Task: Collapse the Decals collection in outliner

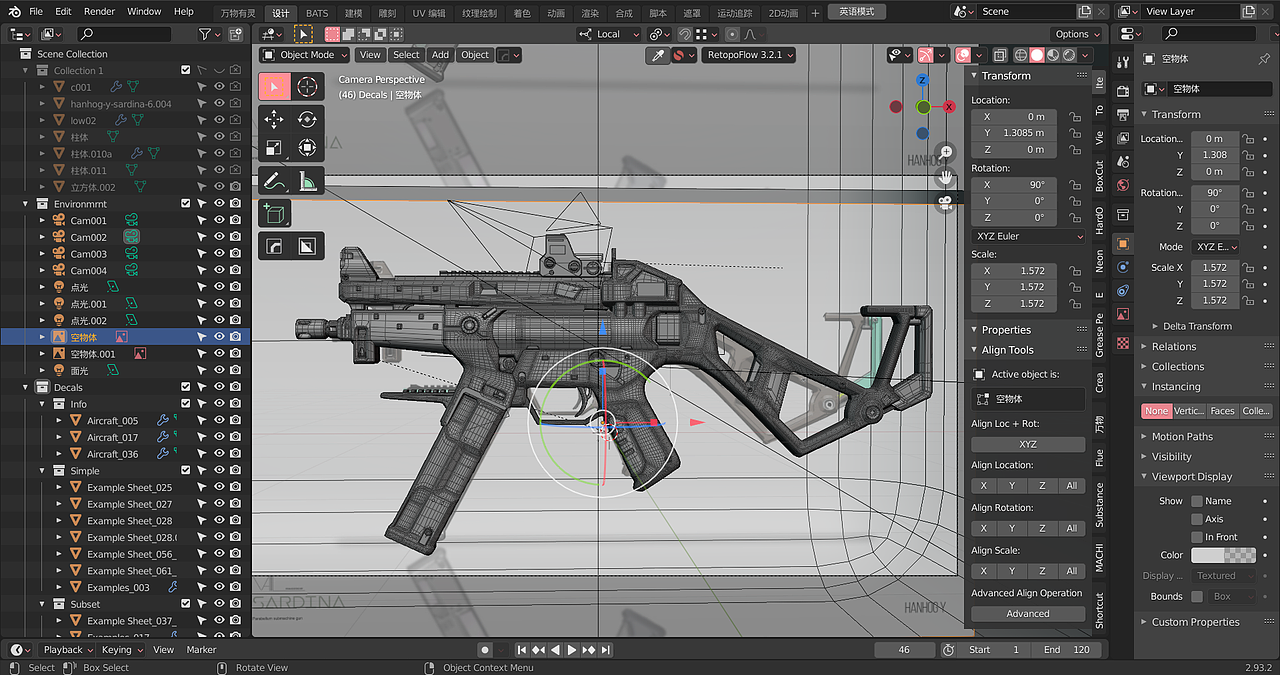Action: click(x=27, y=387)
